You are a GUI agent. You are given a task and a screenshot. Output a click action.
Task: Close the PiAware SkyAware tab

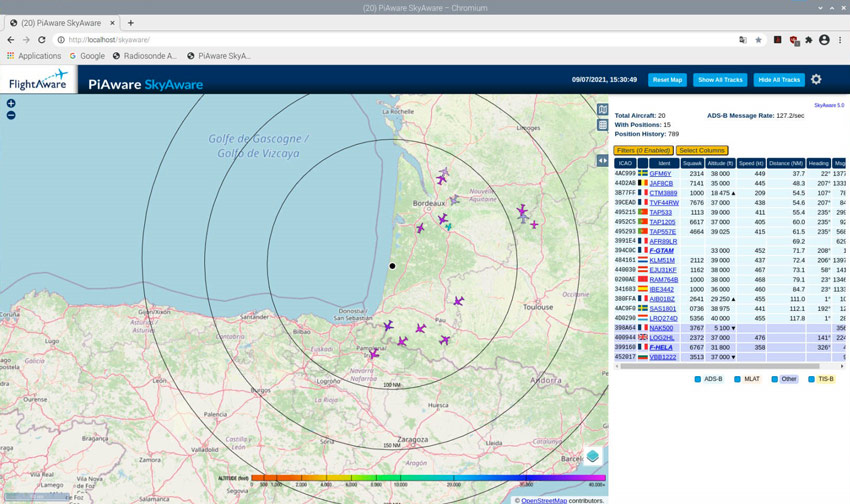[x=112, y=23]
